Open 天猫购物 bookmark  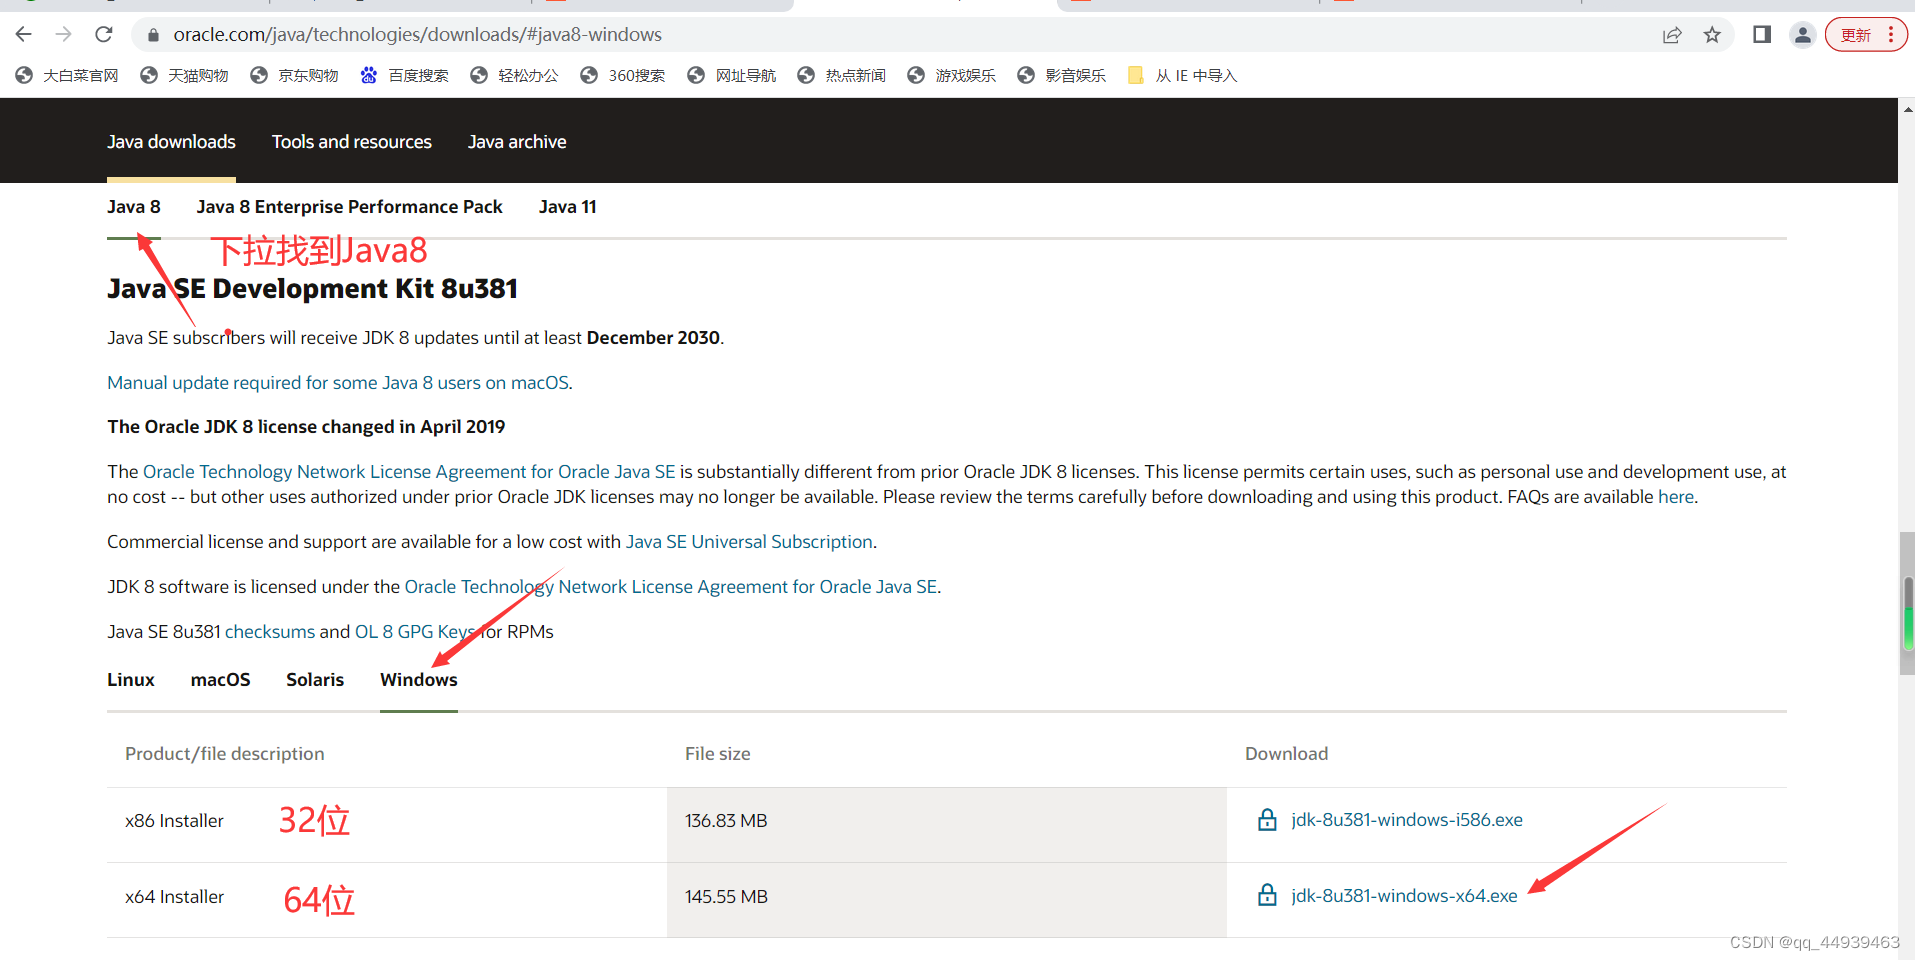[x=184, y=76]
